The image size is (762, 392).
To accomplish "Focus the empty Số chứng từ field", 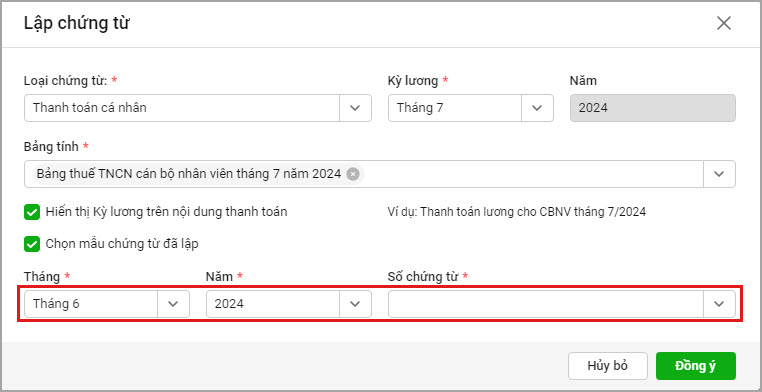I will click(x=546, y=304).
